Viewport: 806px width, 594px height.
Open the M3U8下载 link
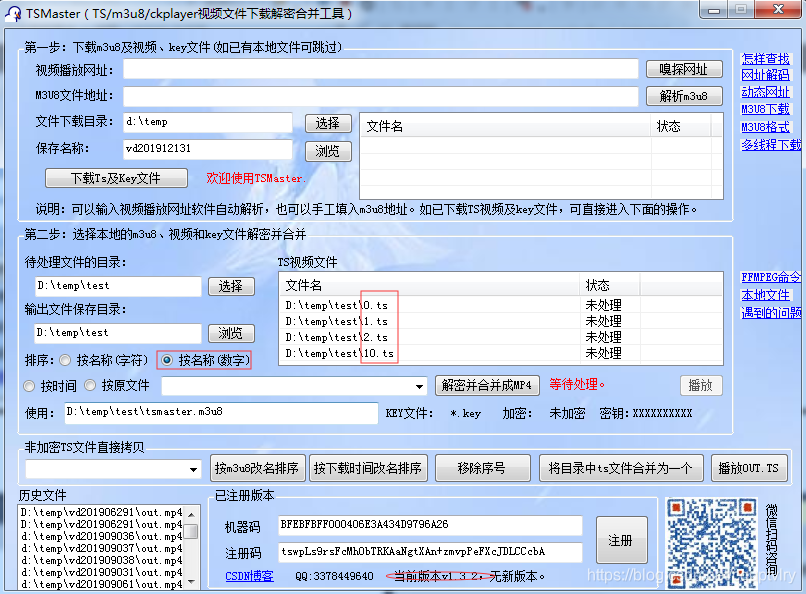[765, 109]
